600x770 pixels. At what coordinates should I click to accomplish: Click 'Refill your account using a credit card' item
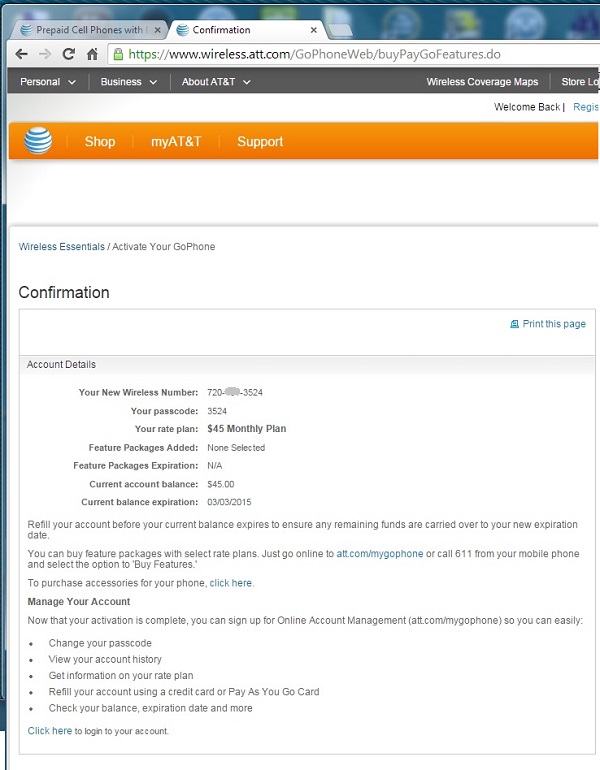point(184,692)
